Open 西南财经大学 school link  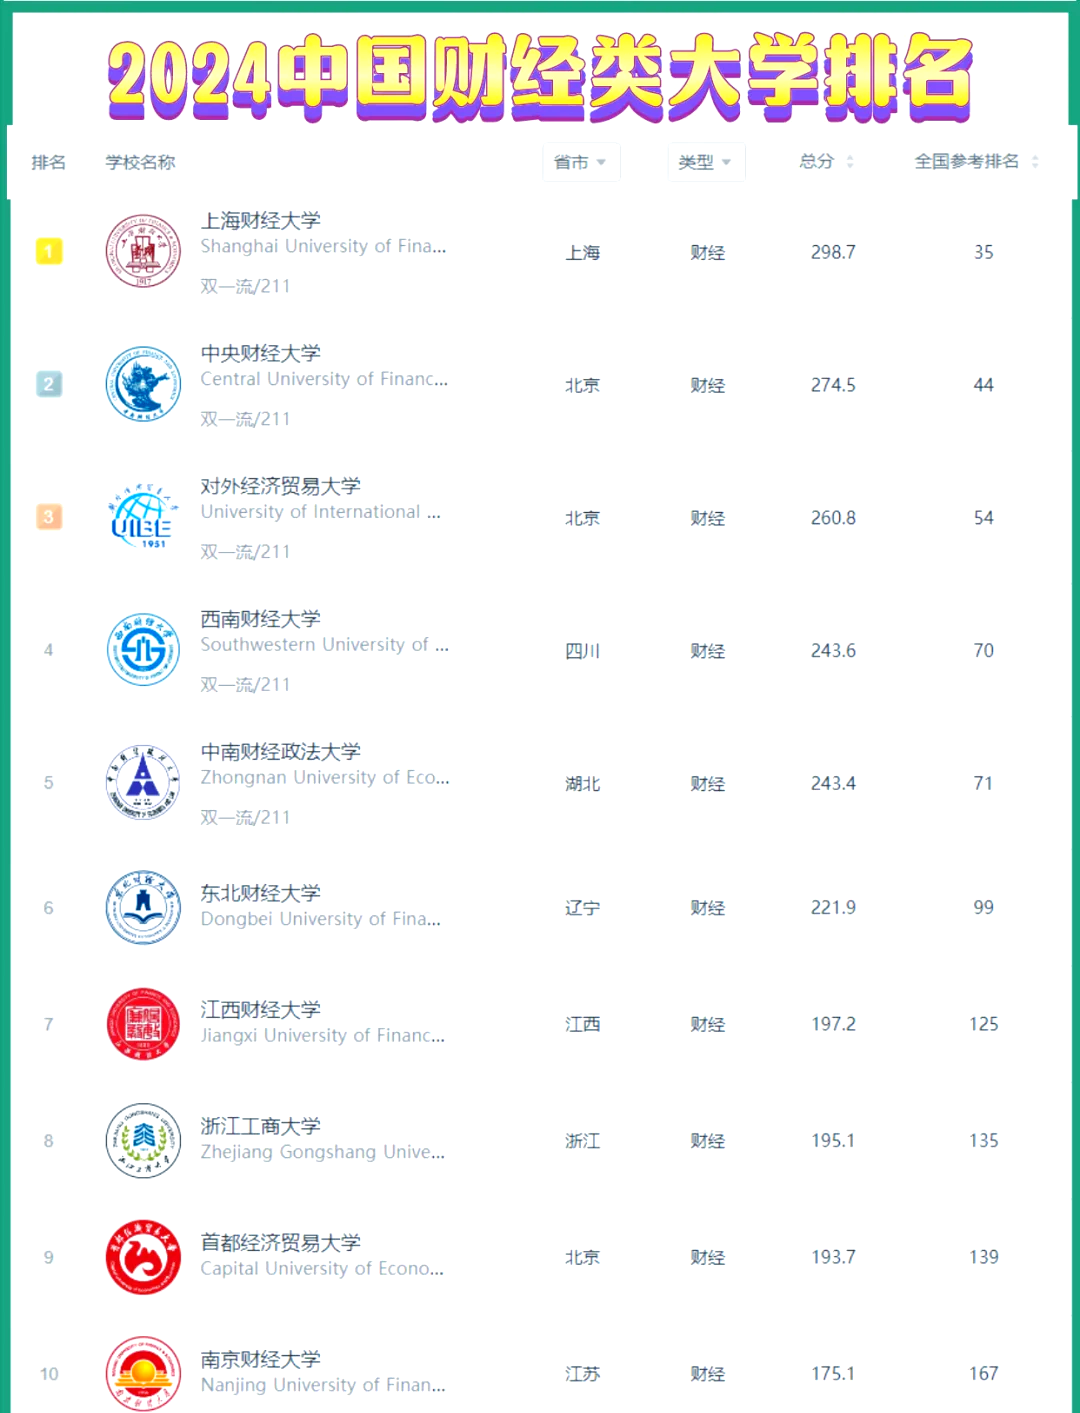tap(261, 619)
